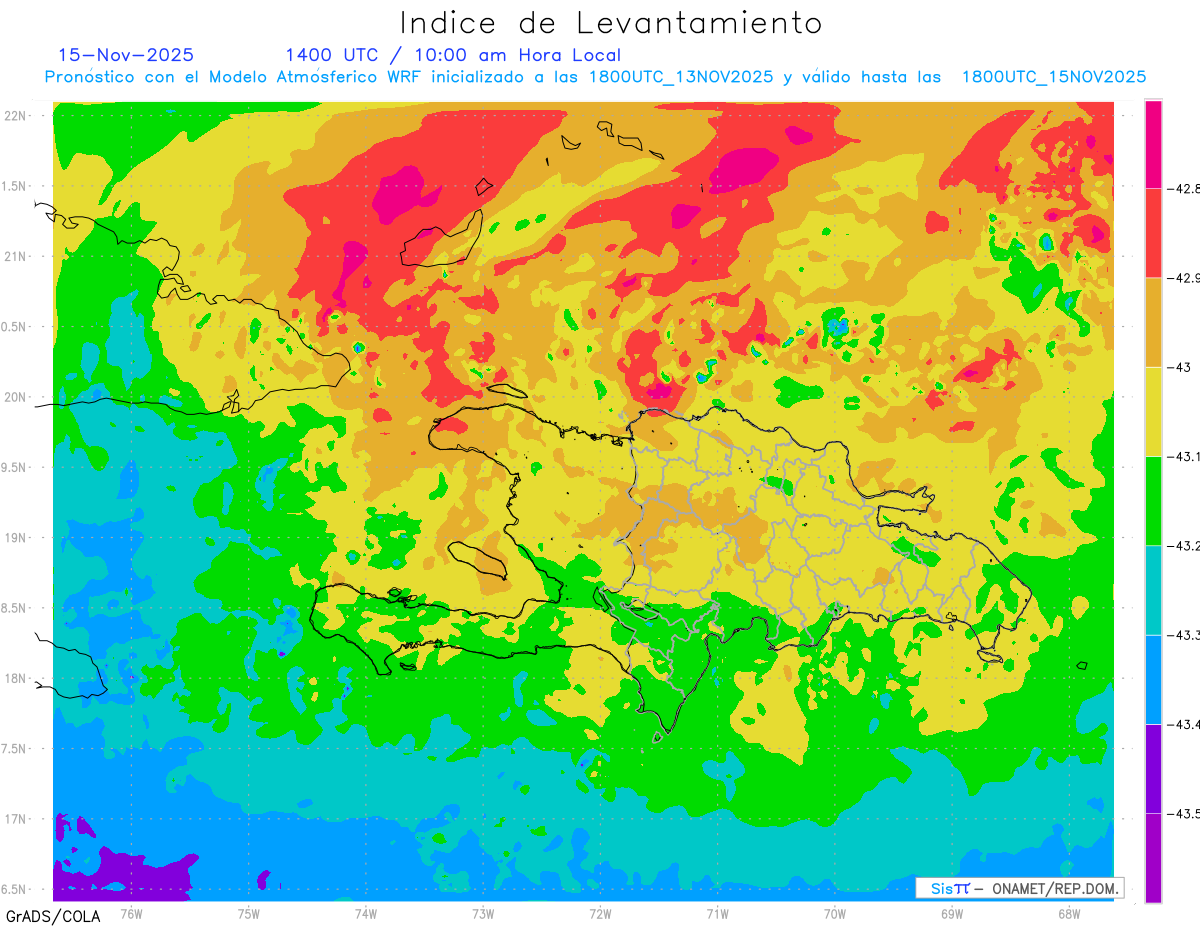Click the "Indice de Levantamiento" title

click(611, 22)
